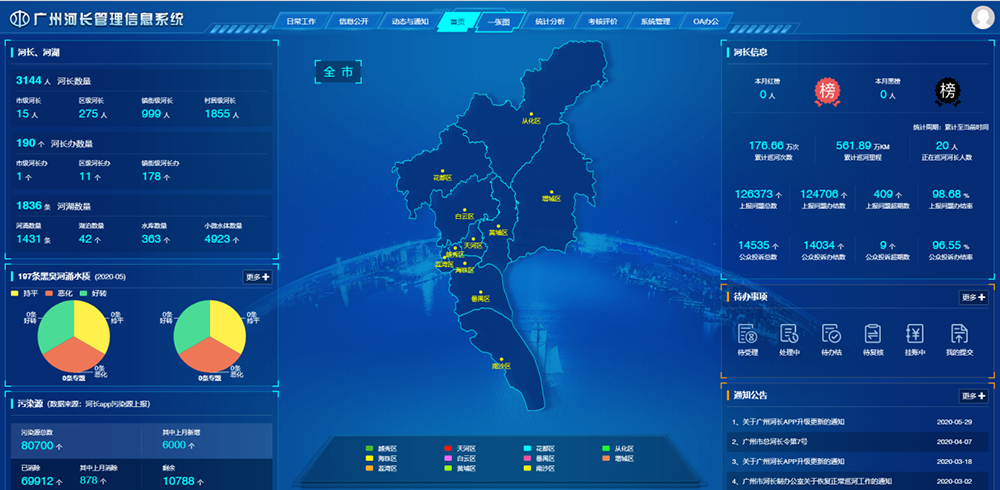Expand 更多 in the water quality panel

pyautogui.click(x=257, y=277)
